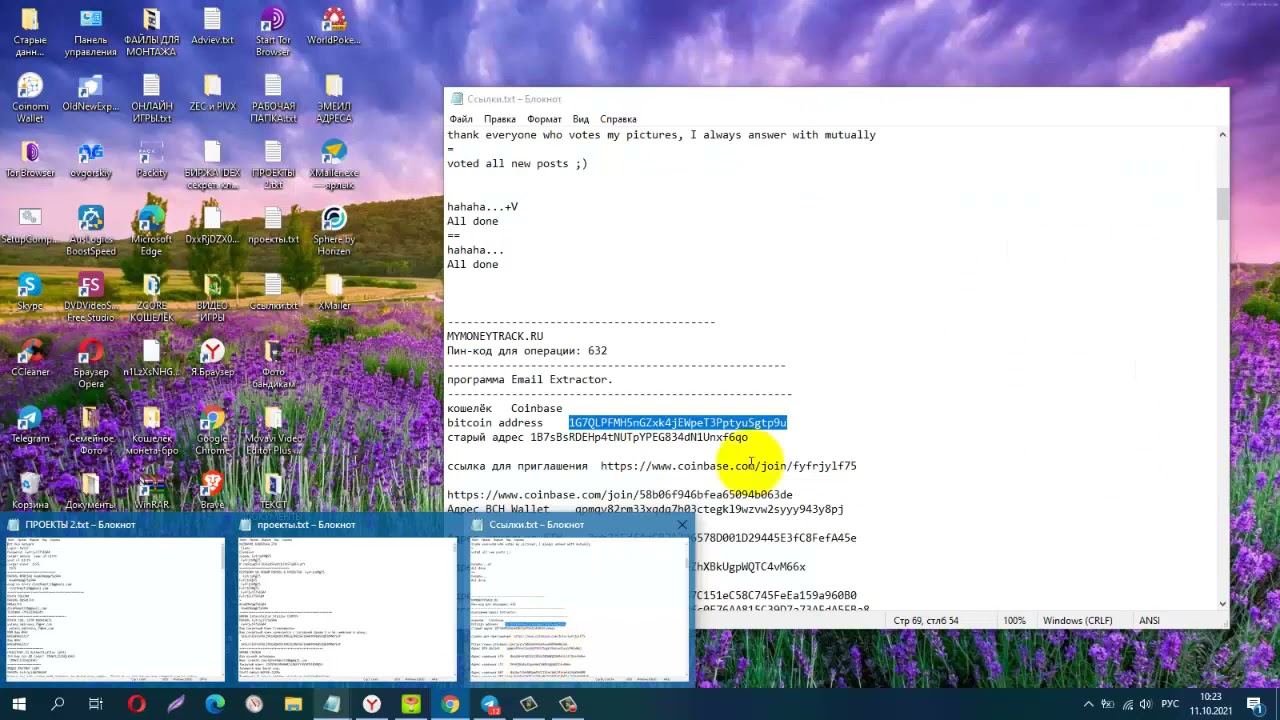
Task: Click the 100% zoom status bar entry
Action: tap(1015, 621)
